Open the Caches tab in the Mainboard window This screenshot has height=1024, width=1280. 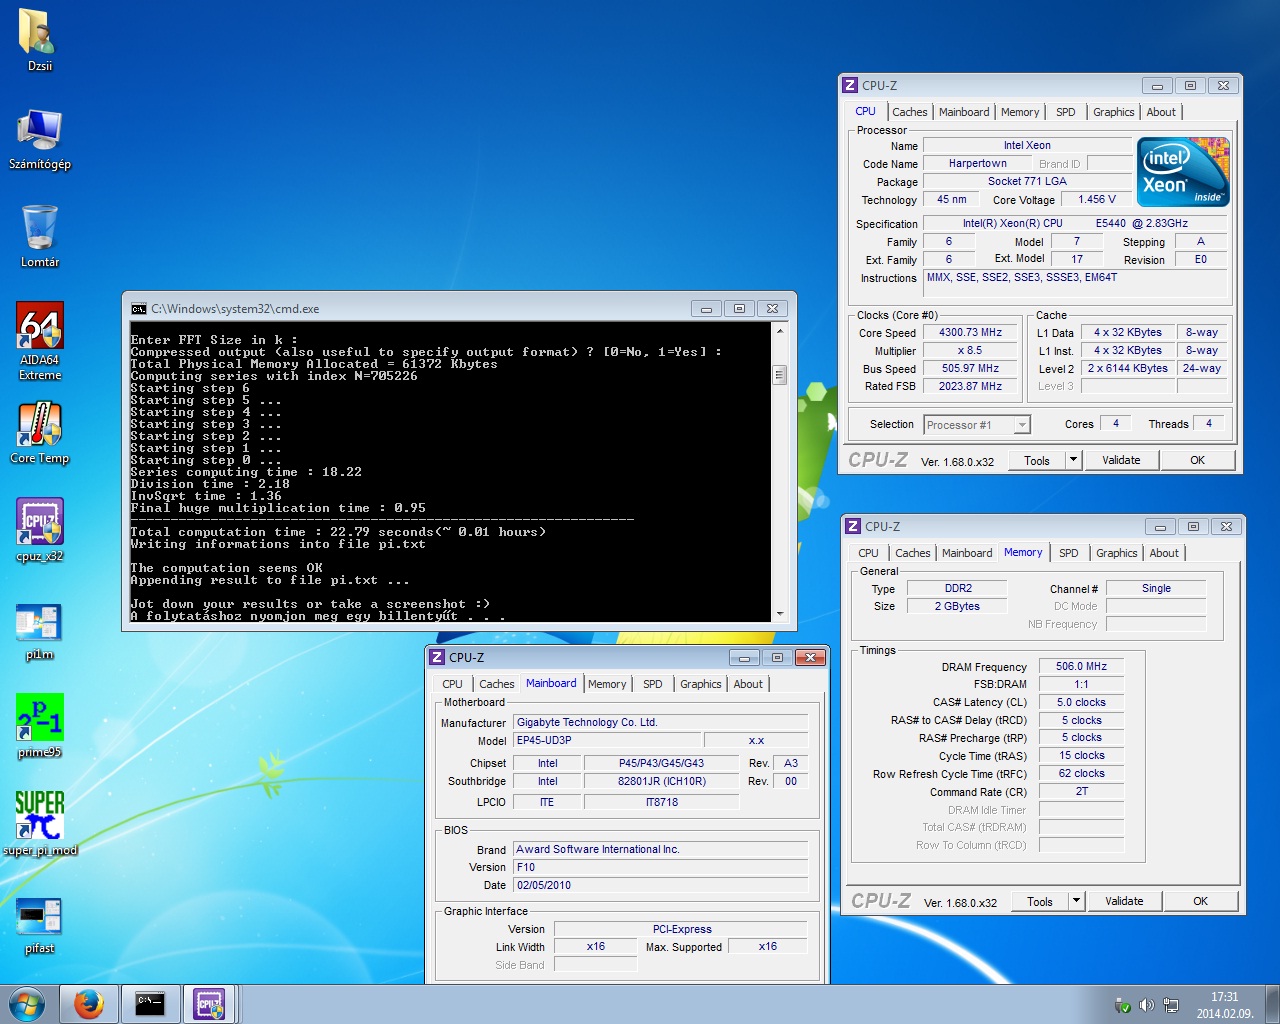(x=496, y=684)
